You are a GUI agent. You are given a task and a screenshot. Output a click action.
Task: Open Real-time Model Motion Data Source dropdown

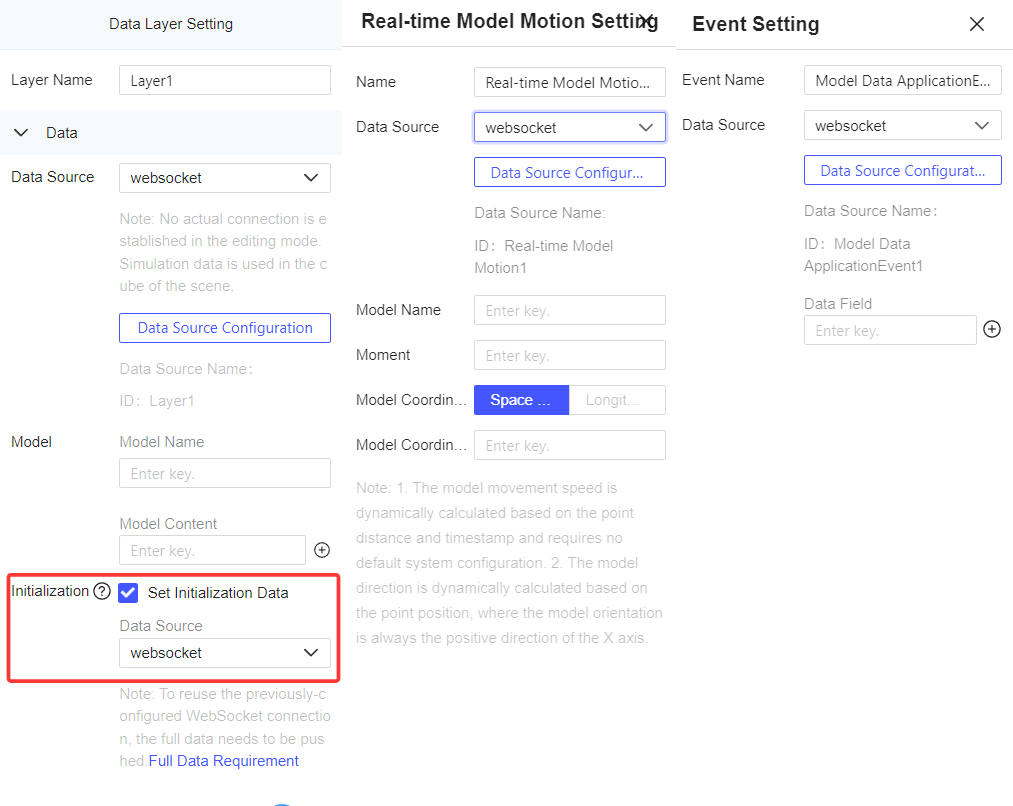point(570,128)
